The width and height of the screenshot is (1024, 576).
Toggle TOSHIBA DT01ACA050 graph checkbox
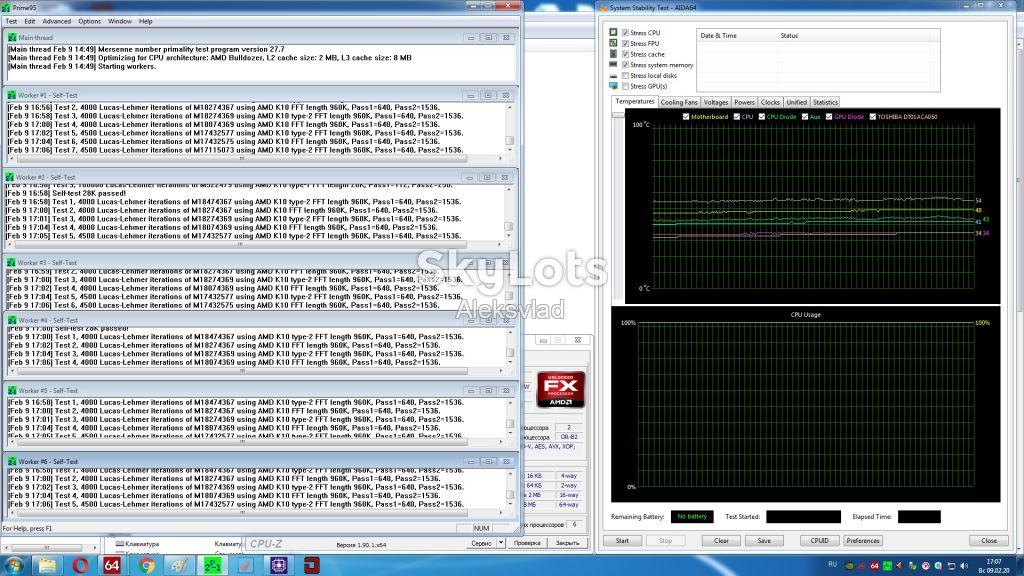872,117
